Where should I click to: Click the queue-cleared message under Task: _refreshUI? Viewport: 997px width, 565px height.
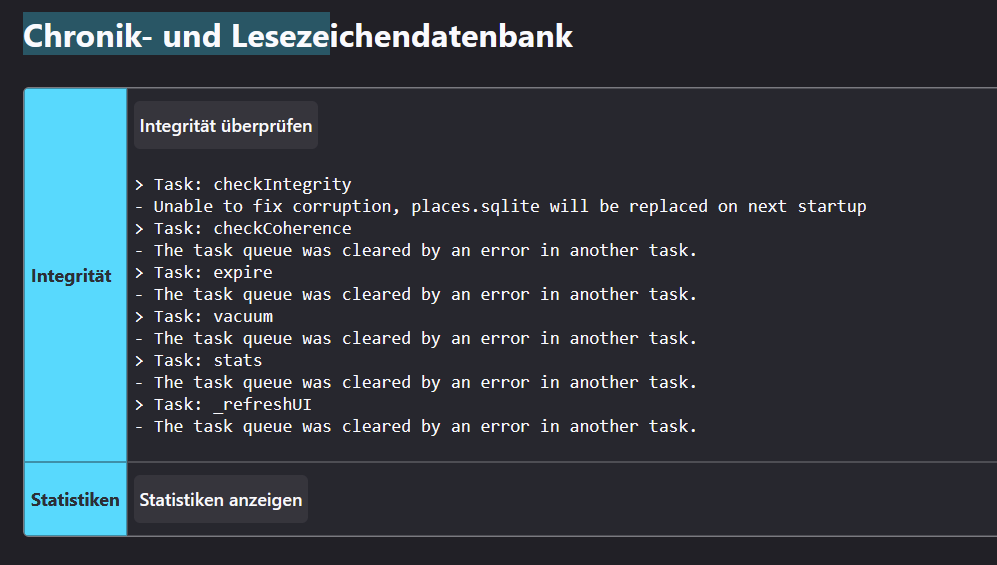[x=415, y=426]
